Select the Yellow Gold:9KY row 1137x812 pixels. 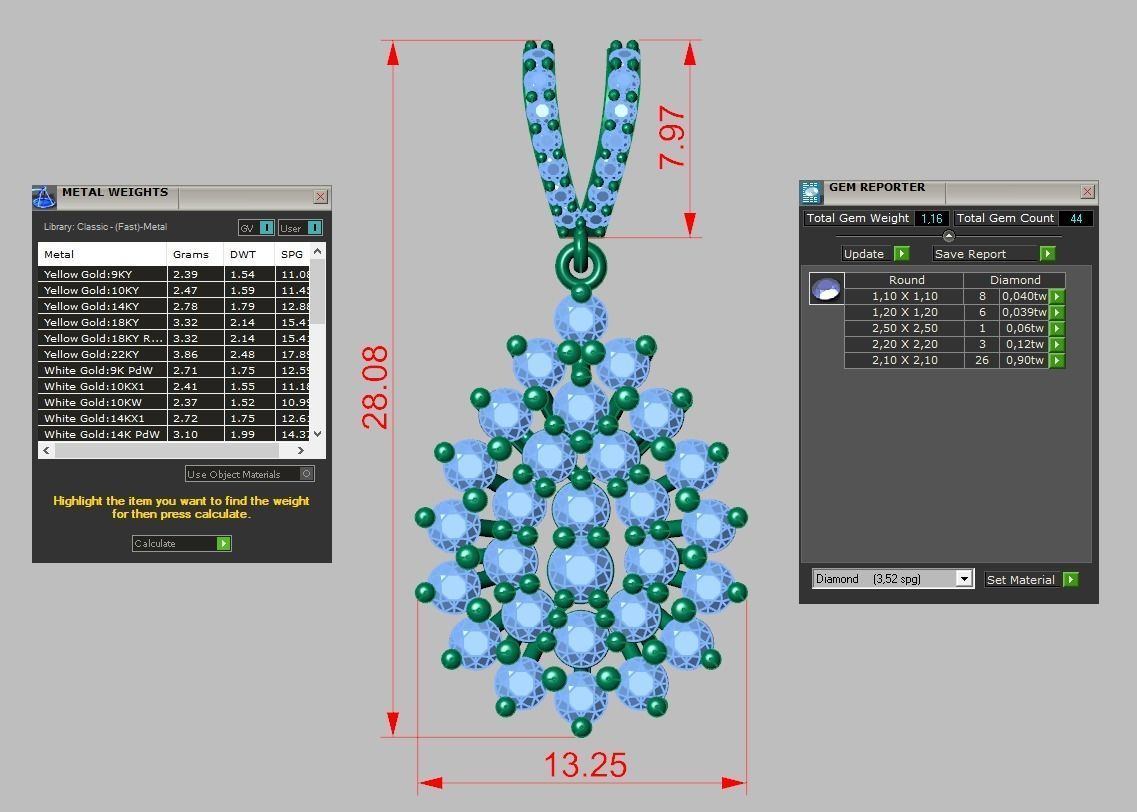click(174, 274)
